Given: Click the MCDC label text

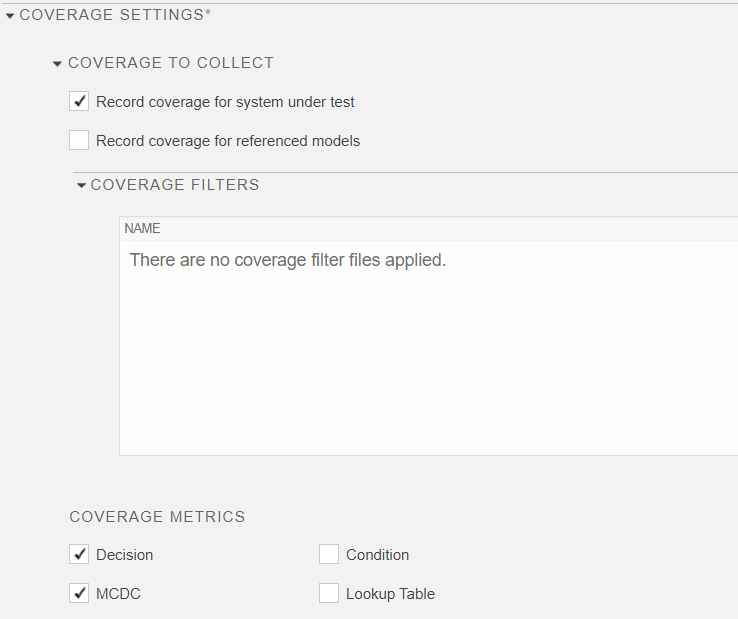Looking at the screenshot, I should click(118, 594).
